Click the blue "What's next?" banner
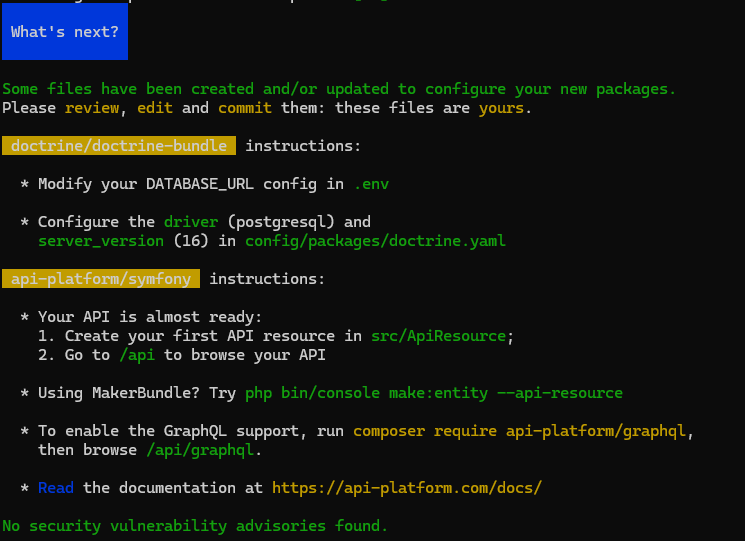 click(65, 32)
